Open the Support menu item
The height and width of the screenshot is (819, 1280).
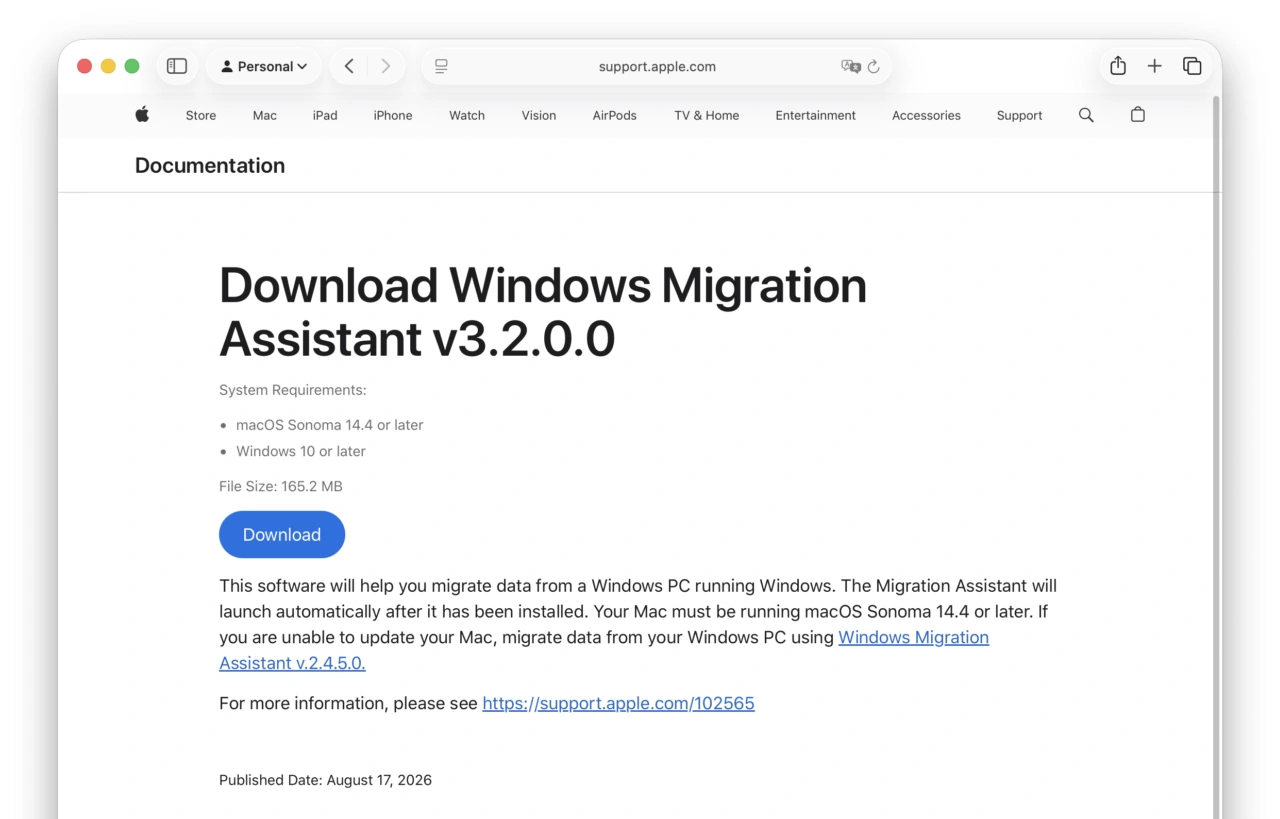tap(1019, 115)
